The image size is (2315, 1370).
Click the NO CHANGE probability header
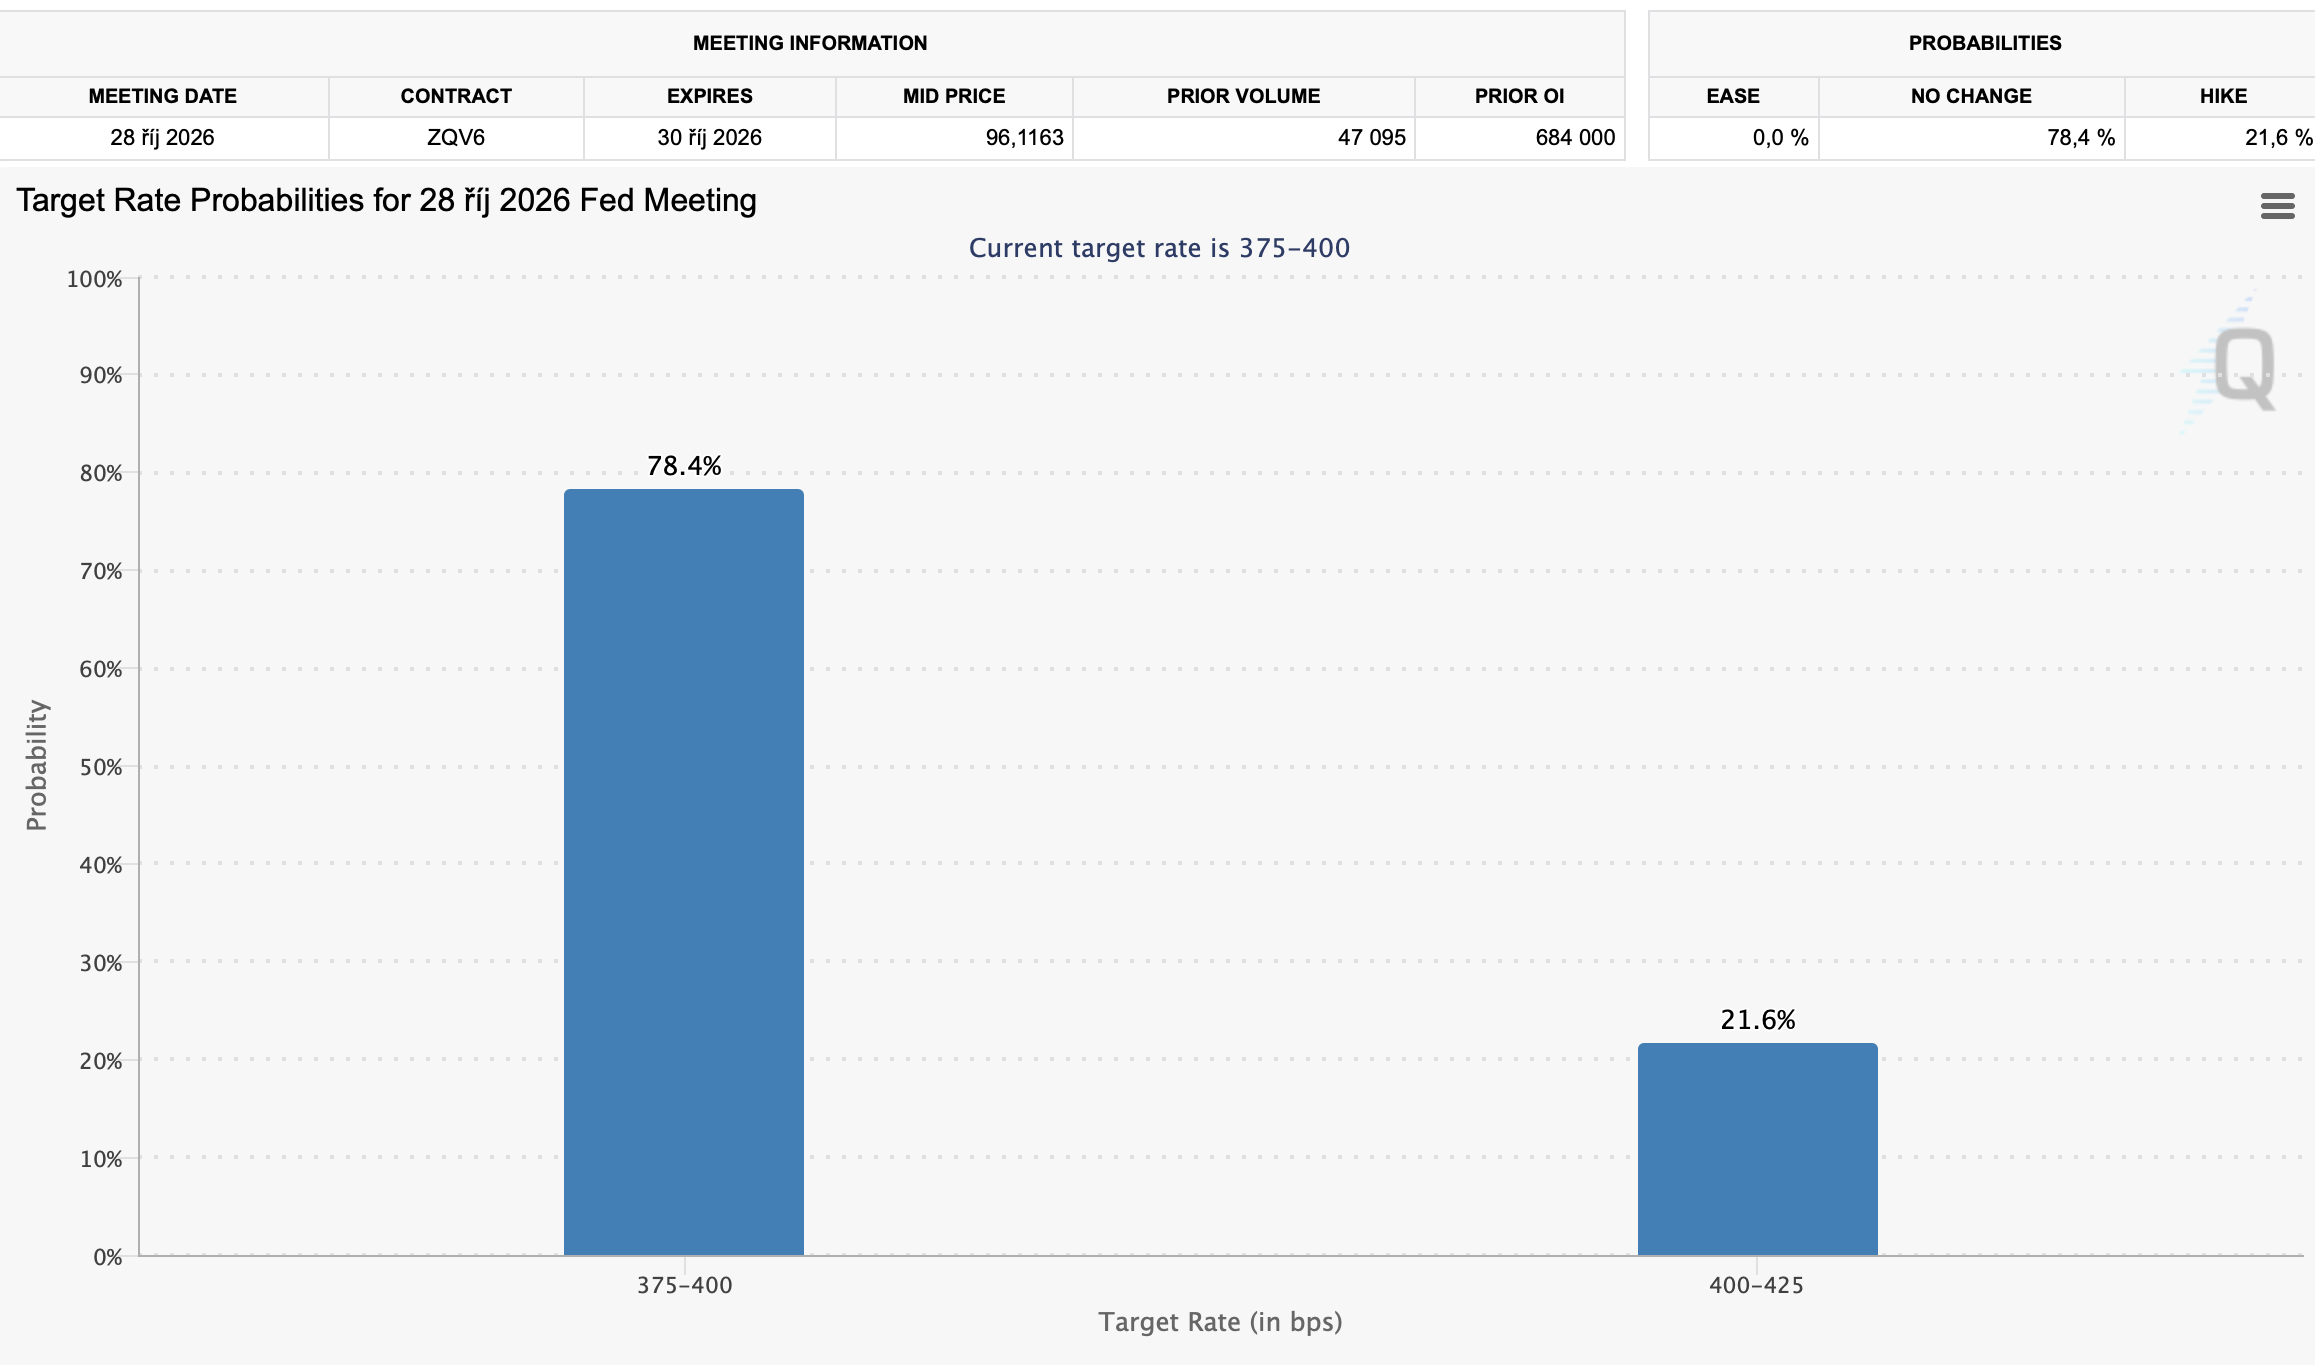[1971, 96]
